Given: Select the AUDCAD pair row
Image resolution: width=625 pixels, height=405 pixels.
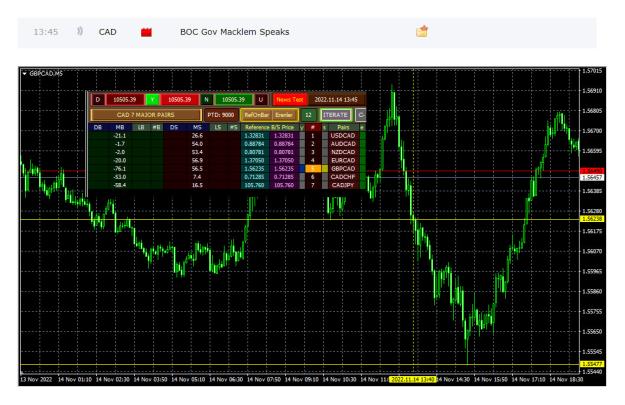Looking at the screenshot, I should (x=343, y=144).
